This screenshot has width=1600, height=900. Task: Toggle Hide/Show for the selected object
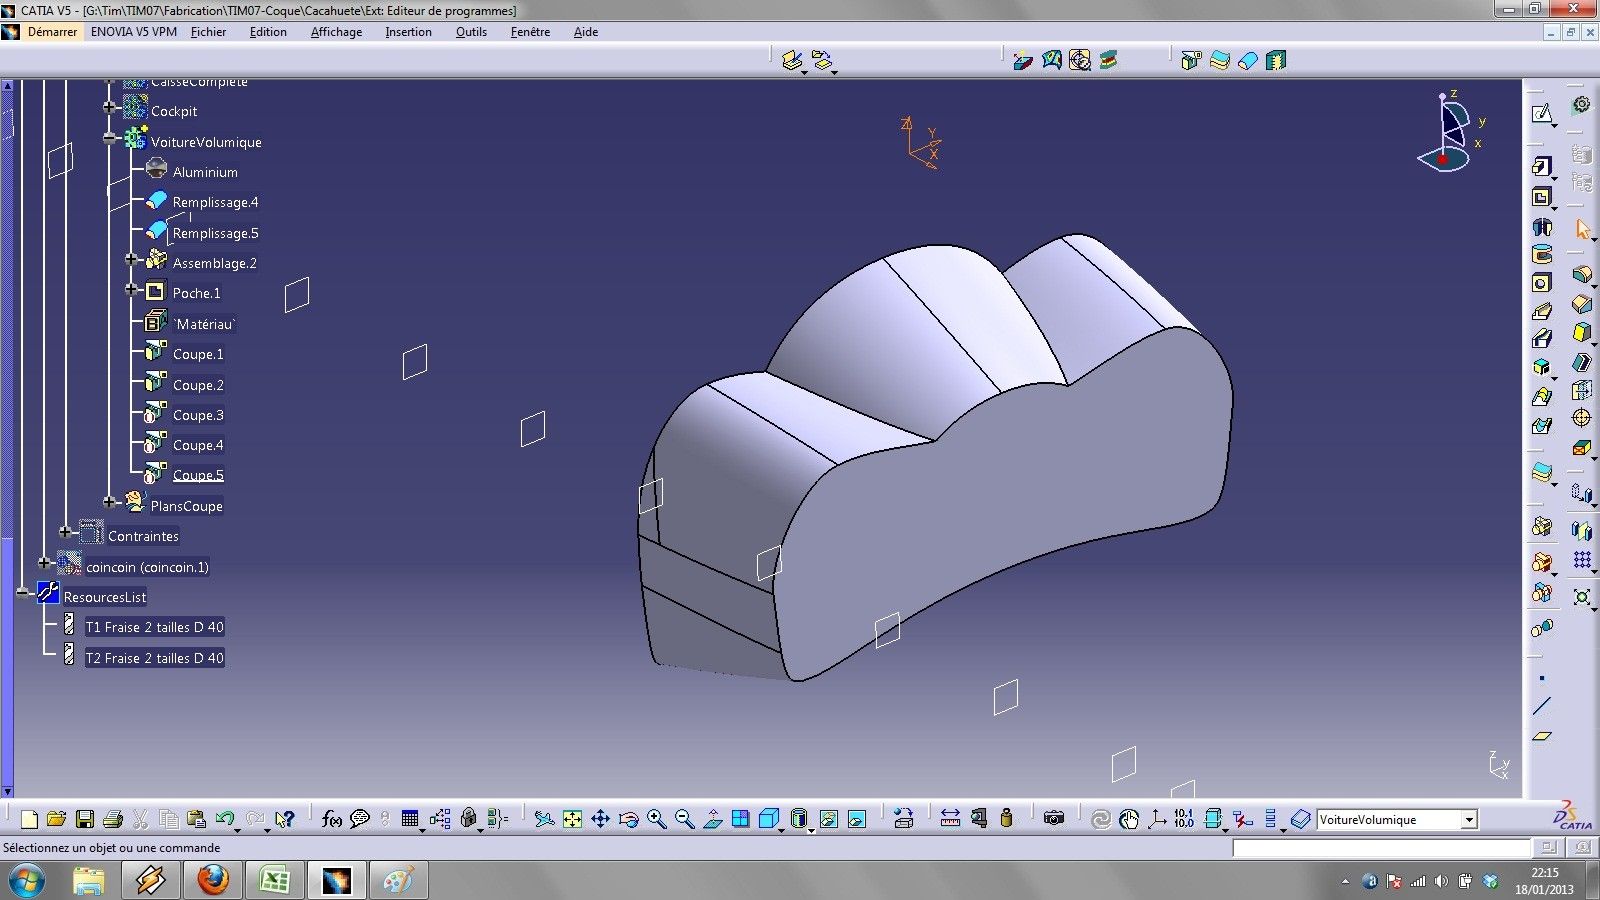(828, 820)
